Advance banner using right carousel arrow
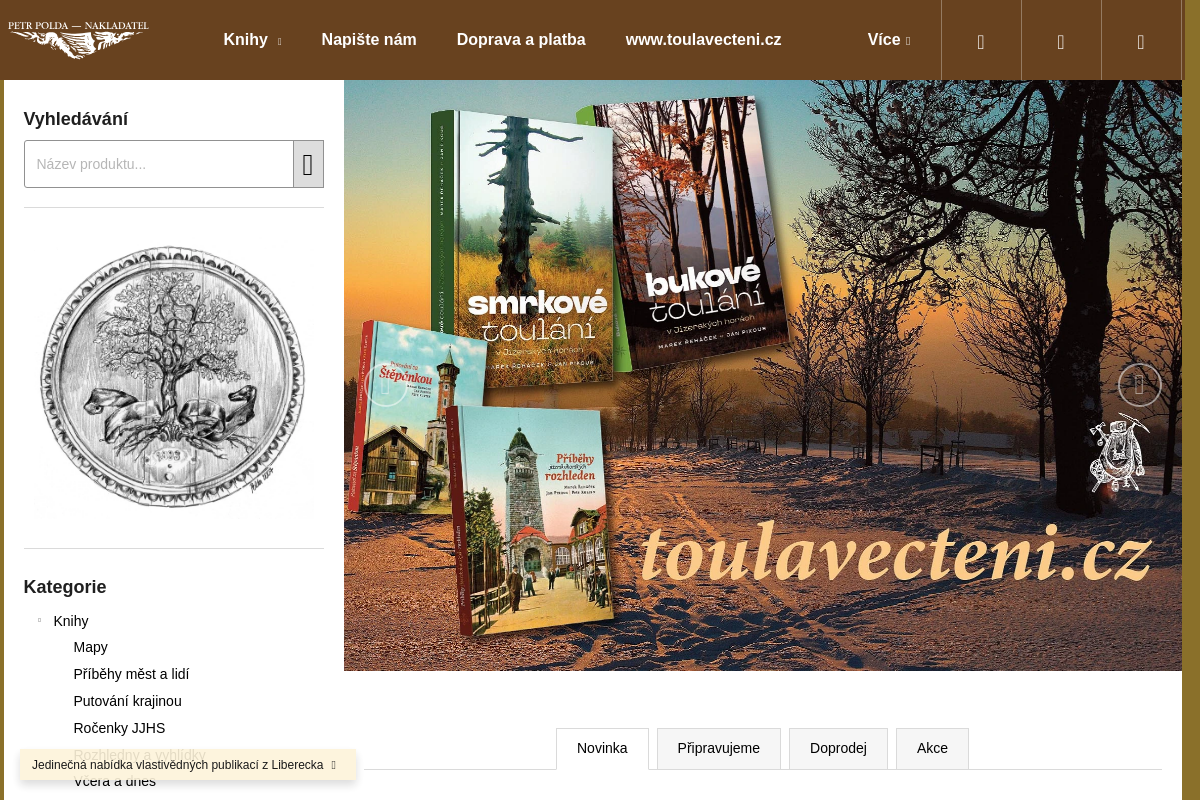 1139,384
